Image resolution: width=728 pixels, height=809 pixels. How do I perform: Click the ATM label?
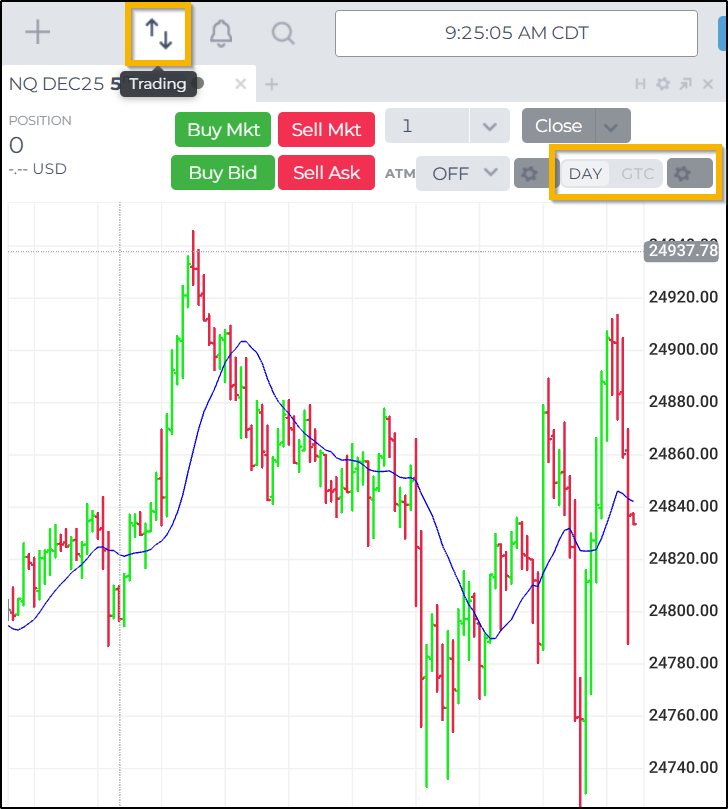click(x=400, y=174)
